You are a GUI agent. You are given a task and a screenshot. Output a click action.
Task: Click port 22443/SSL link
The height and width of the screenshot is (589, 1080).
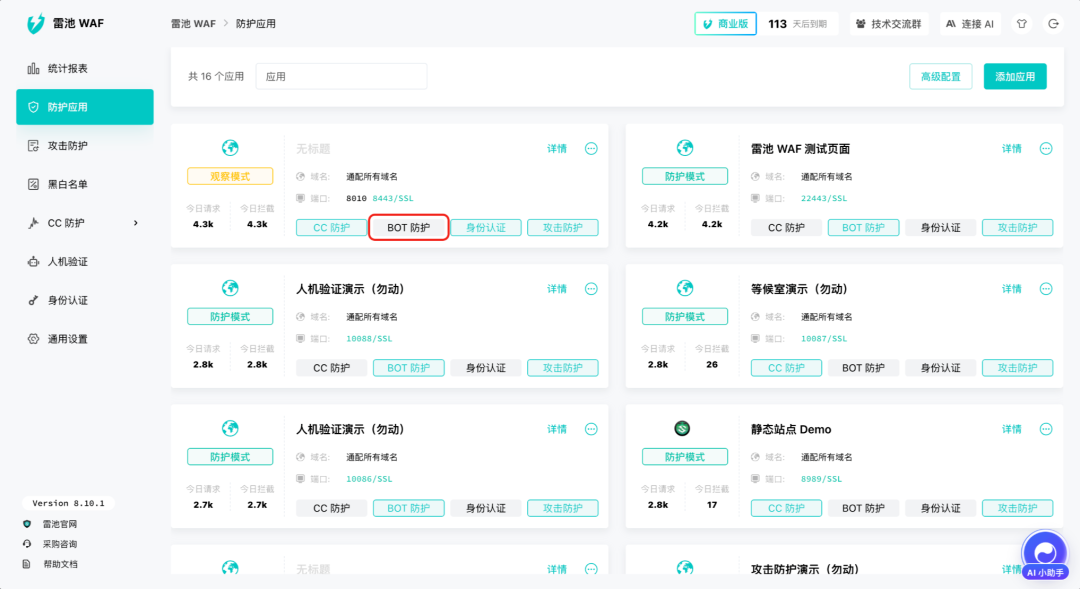(x=824, y=198)
